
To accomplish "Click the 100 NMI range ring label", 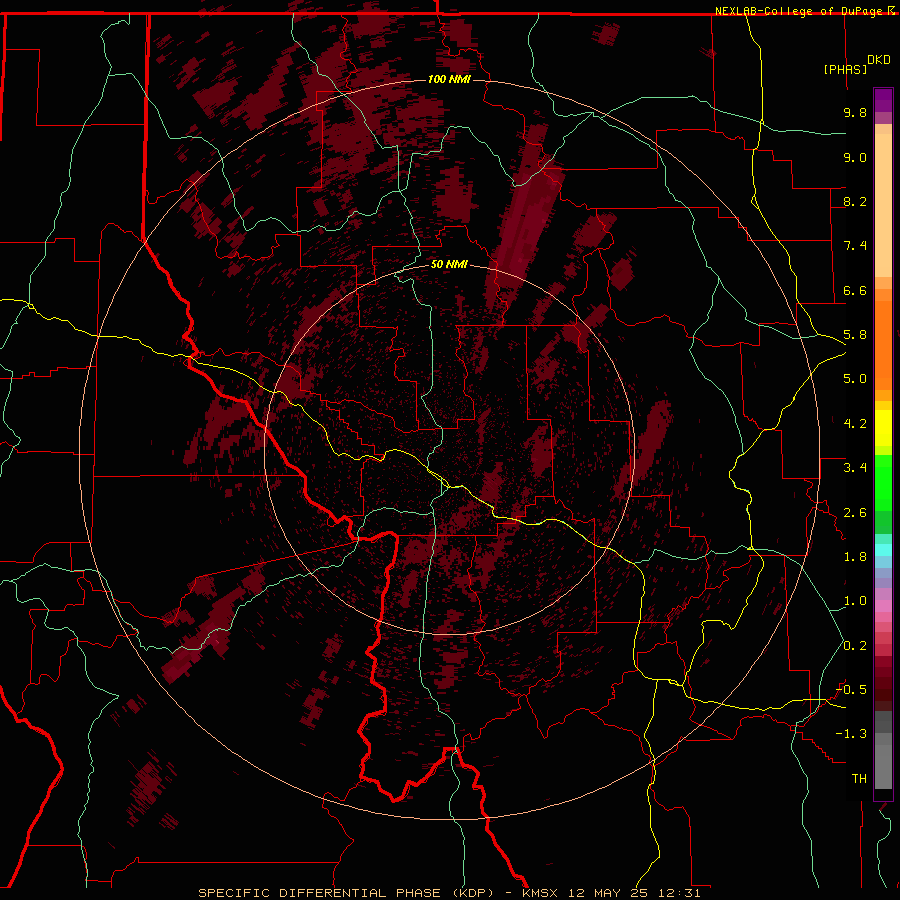I will tap(449, 79).
